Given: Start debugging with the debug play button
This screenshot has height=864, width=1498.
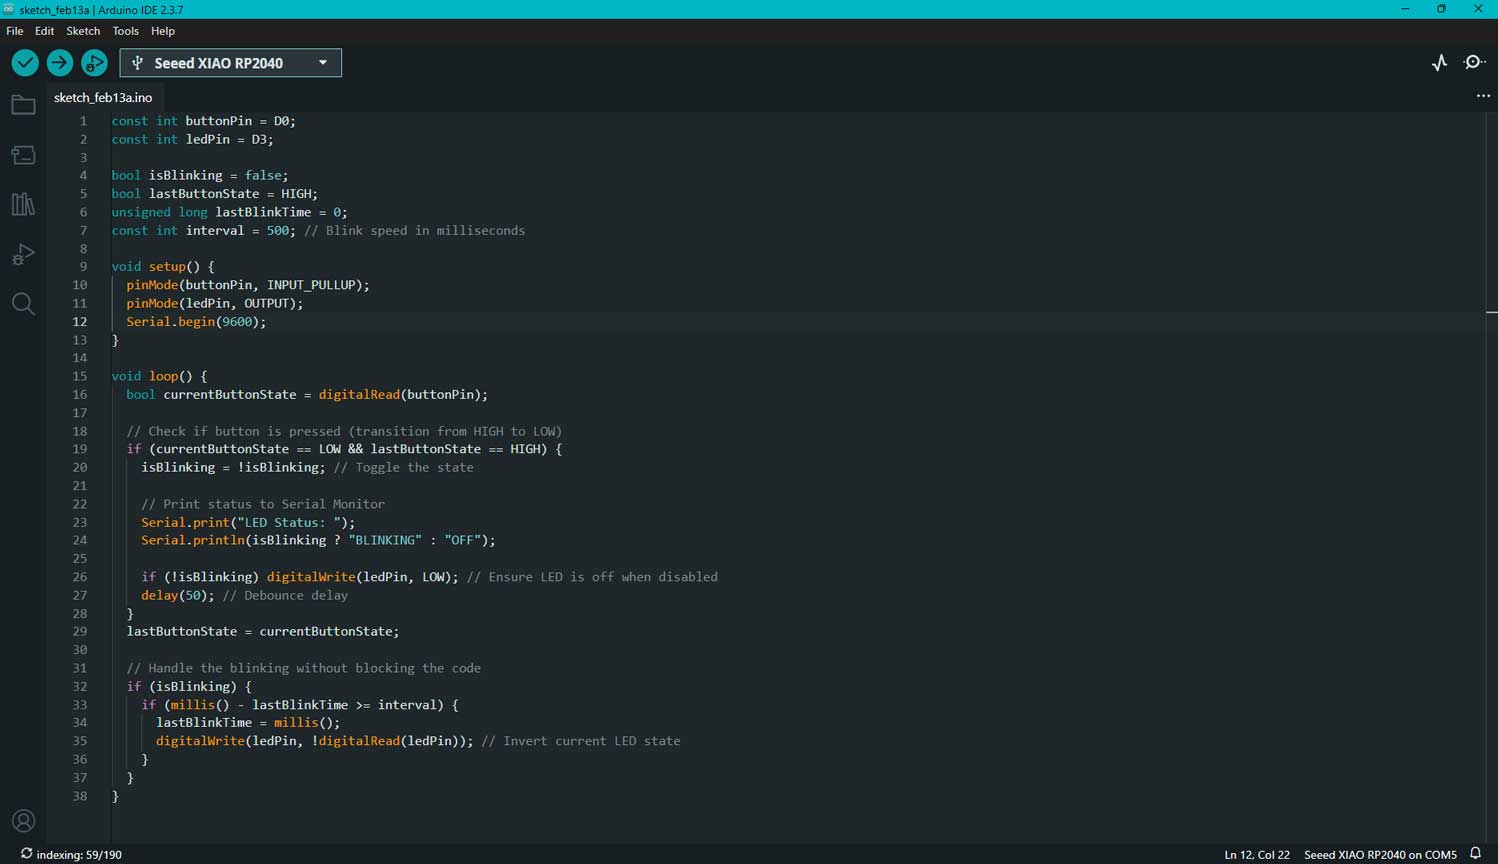Looking at the screenshot, I should [x=94, y=63].
